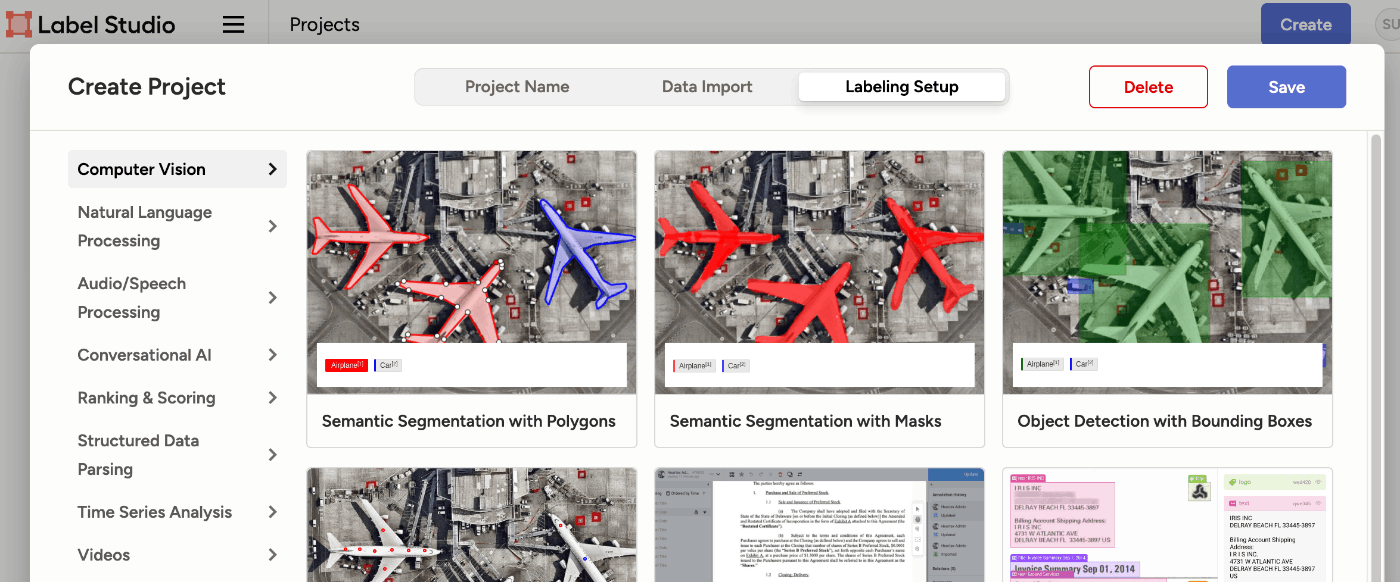Switch to the Project Name tab

point(517,87)
